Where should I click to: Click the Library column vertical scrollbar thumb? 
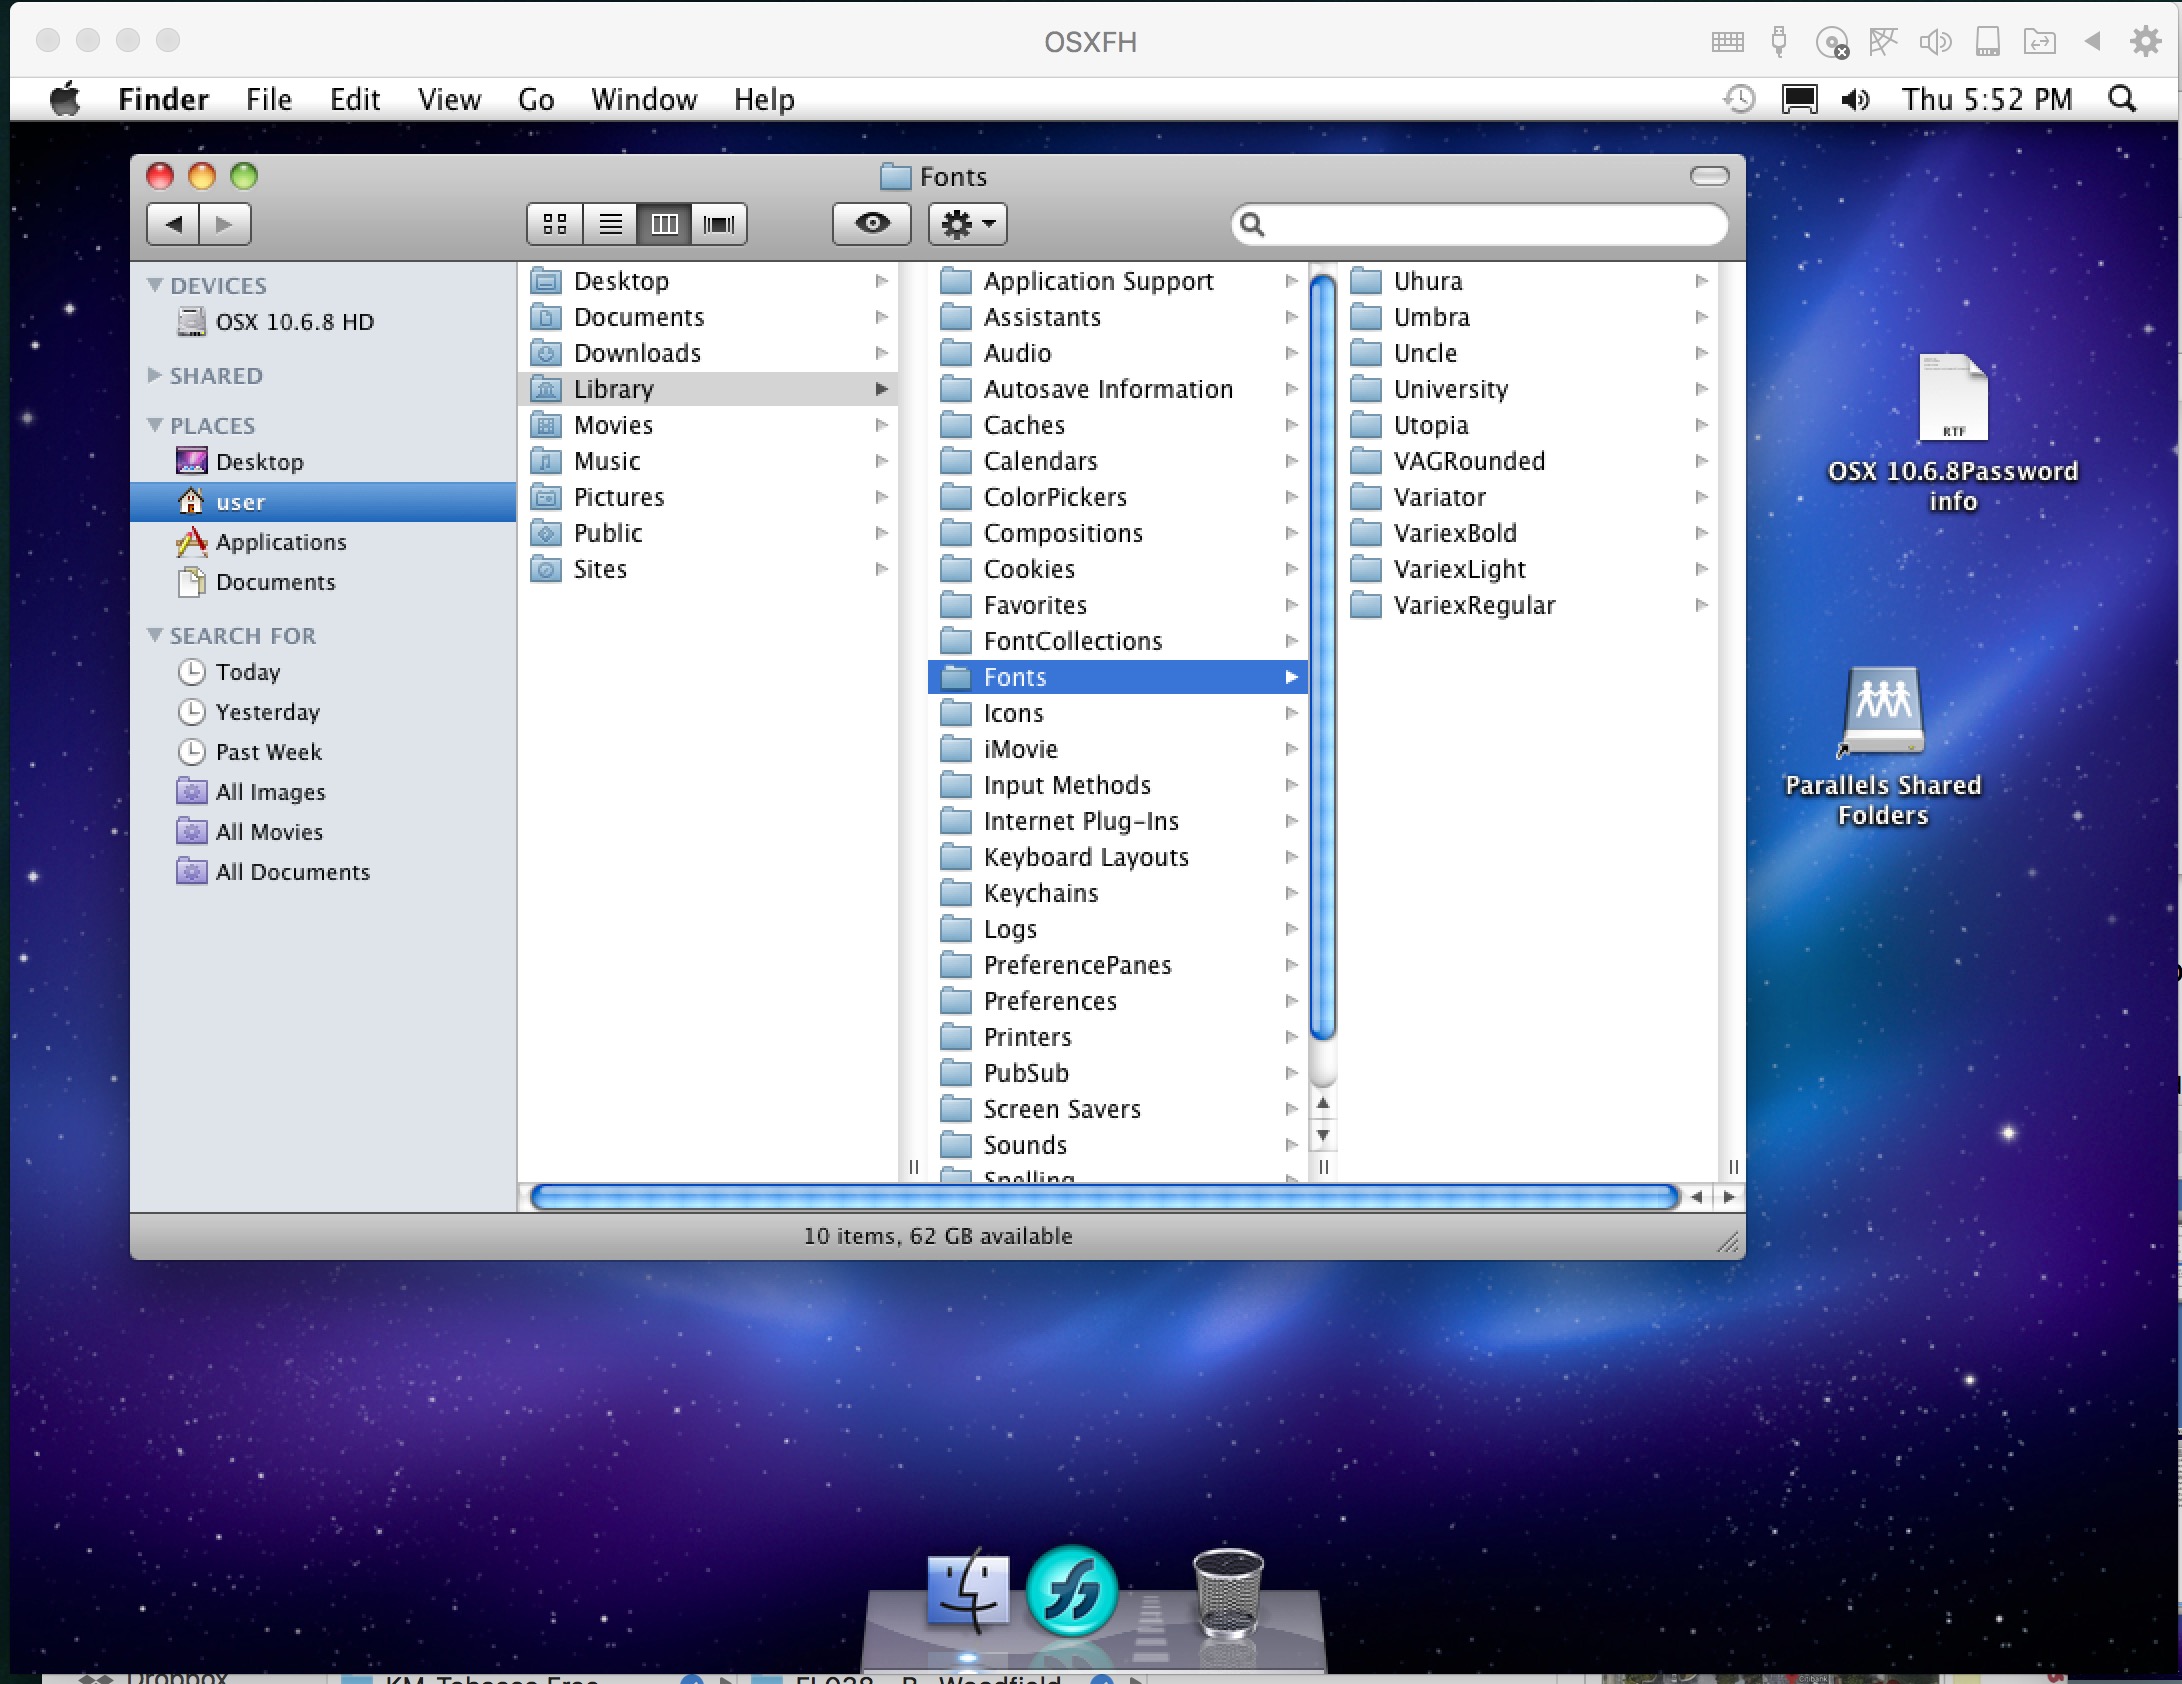pos(1323,658)
